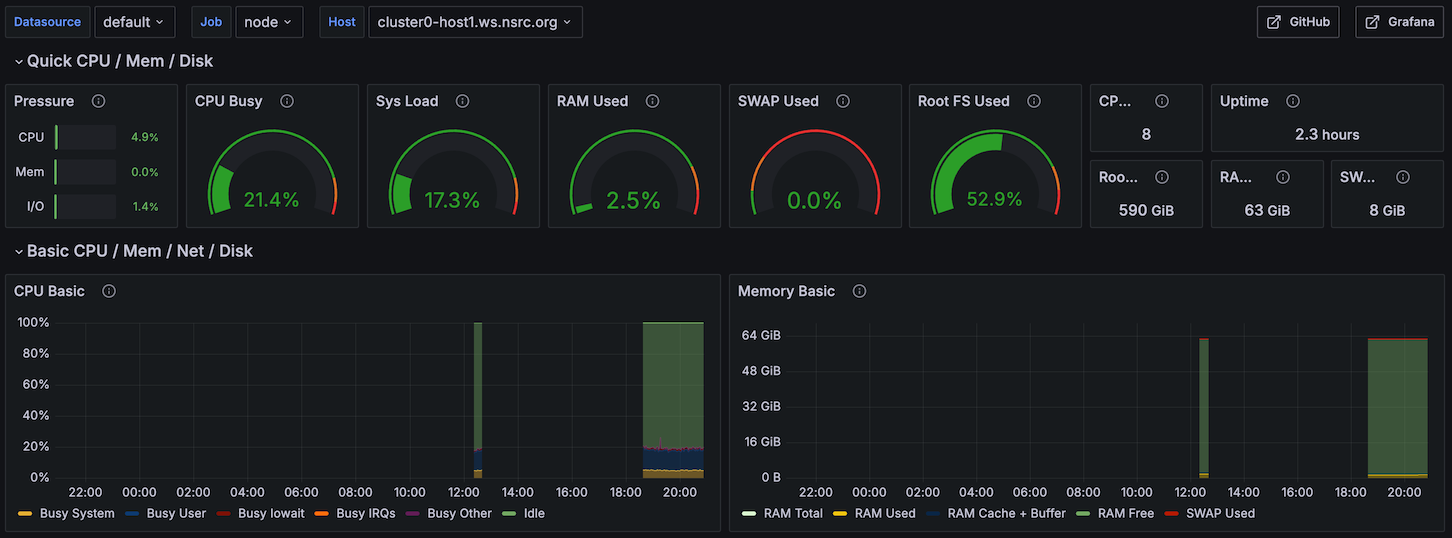Toggle Idle series in CPU Basic legend
This screenshot has width=1452, height=538.
pos(534,513)
